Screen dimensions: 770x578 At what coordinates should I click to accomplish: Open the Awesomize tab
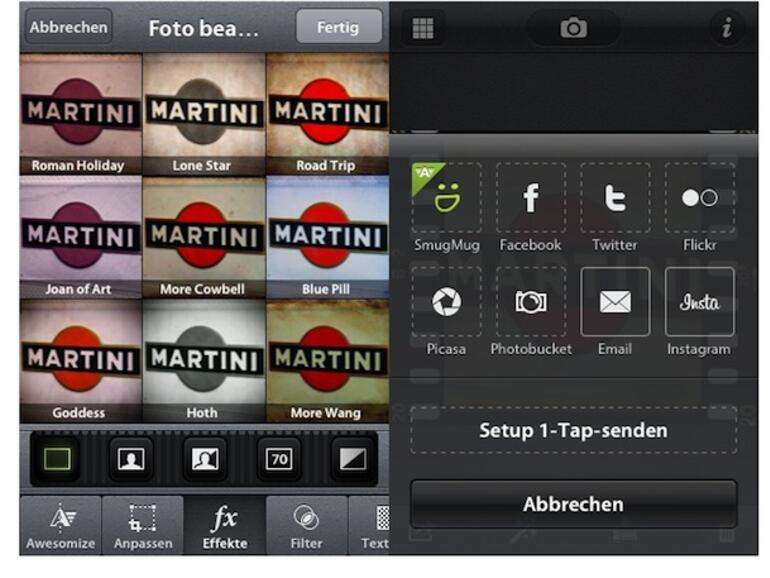coord(60,525)
